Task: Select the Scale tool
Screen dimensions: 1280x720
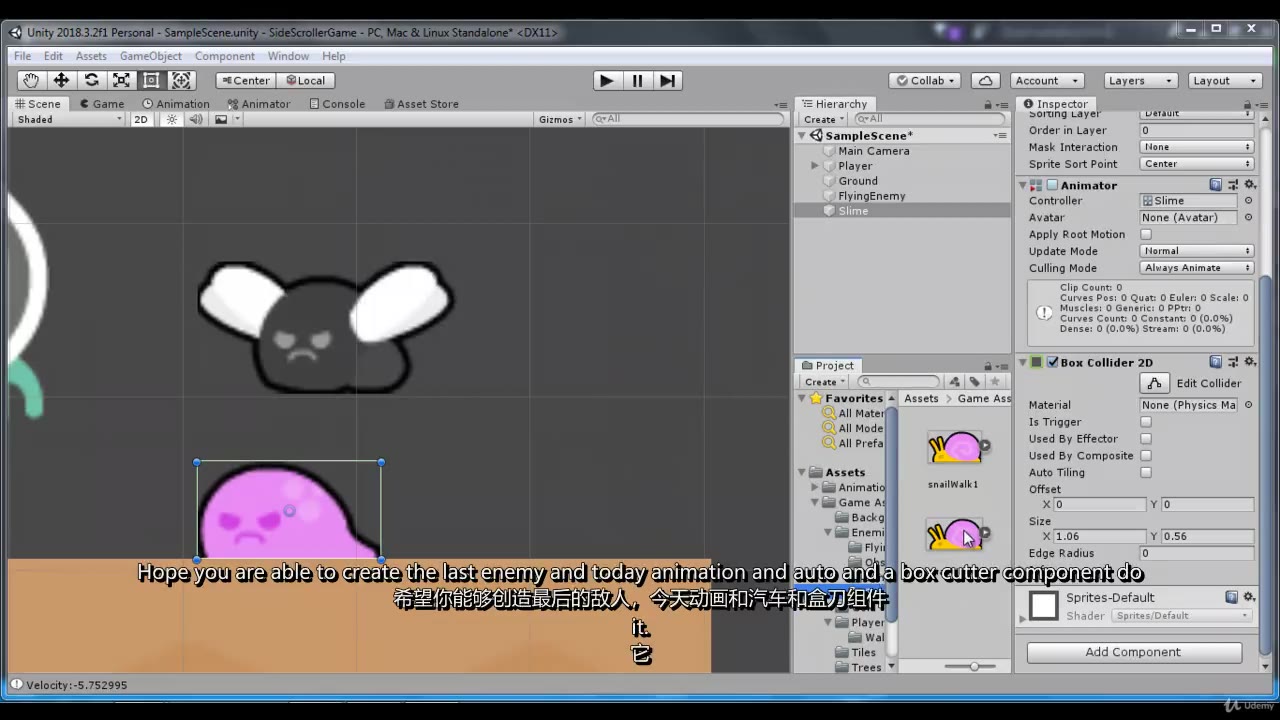Action: pos(121,80)
